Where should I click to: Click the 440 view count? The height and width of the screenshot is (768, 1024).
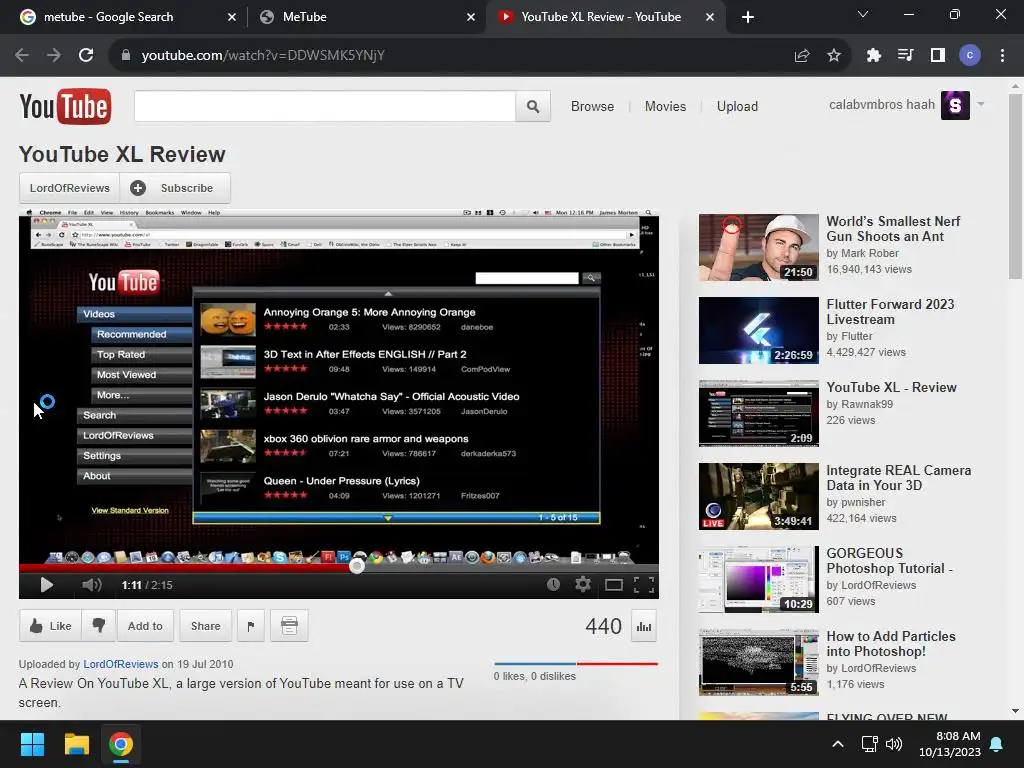coord(603,626)
